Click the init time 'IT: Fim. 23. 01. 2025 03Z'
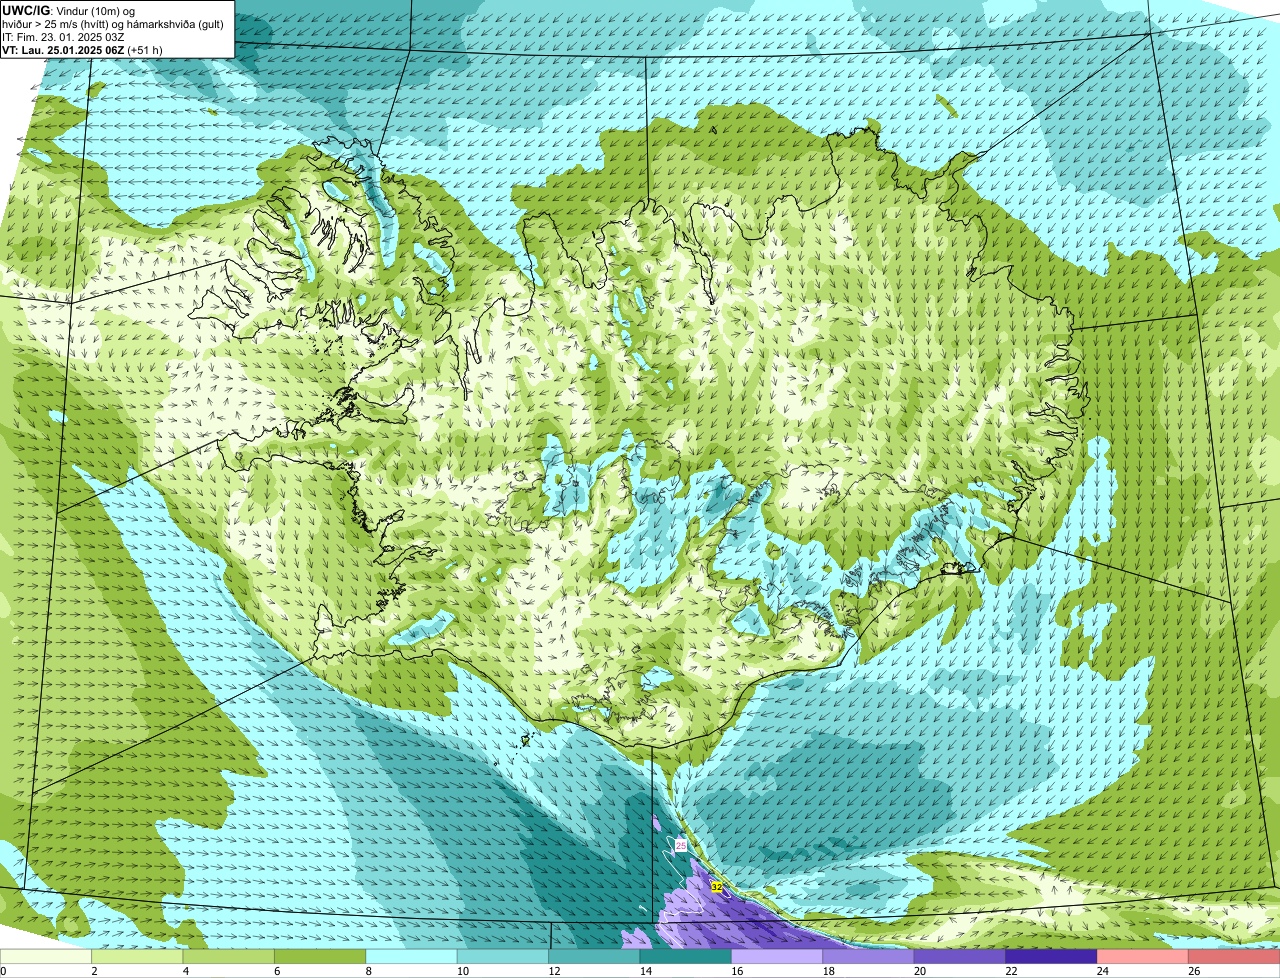1280x978 pixels. point(63,37)
